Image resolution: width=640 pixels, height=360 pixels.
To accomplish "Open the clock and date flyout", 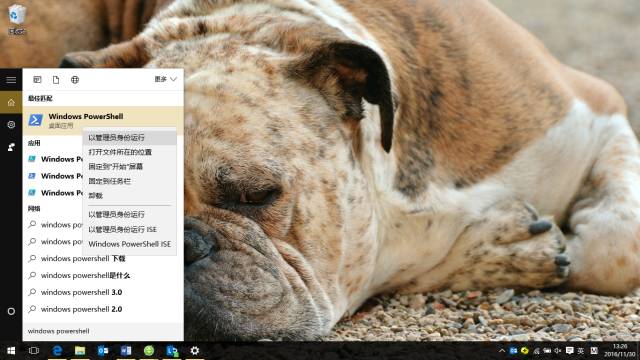I will (x=620, y=350).
